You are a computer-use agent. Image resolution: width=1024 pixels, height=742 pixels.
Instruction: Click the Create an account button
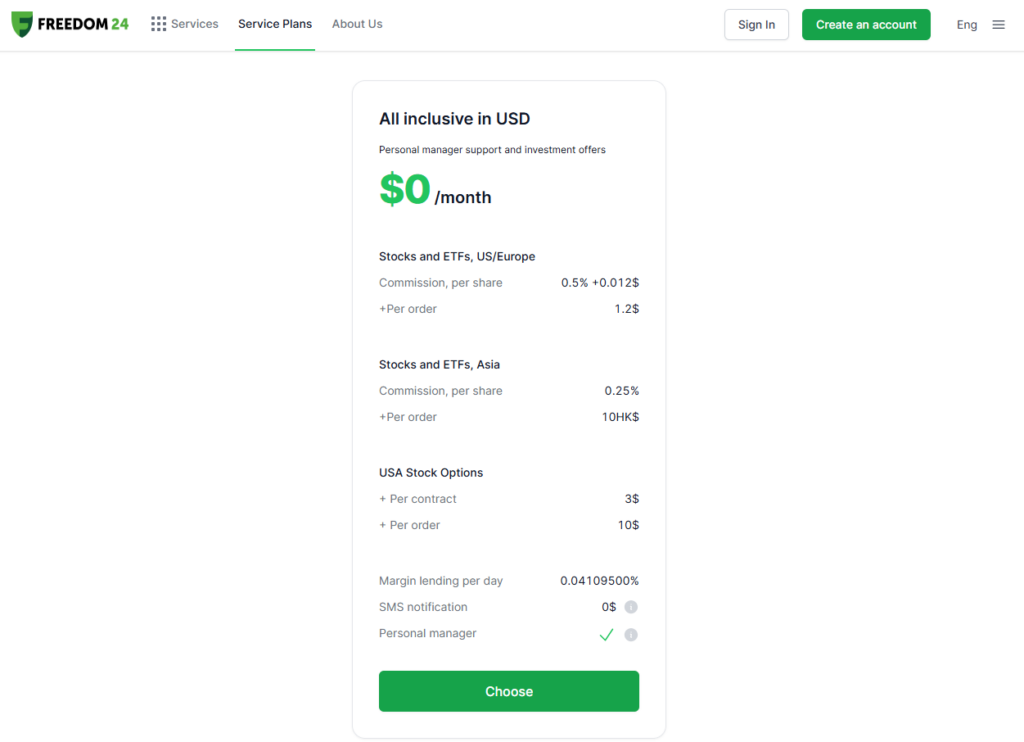coord(866,24)
